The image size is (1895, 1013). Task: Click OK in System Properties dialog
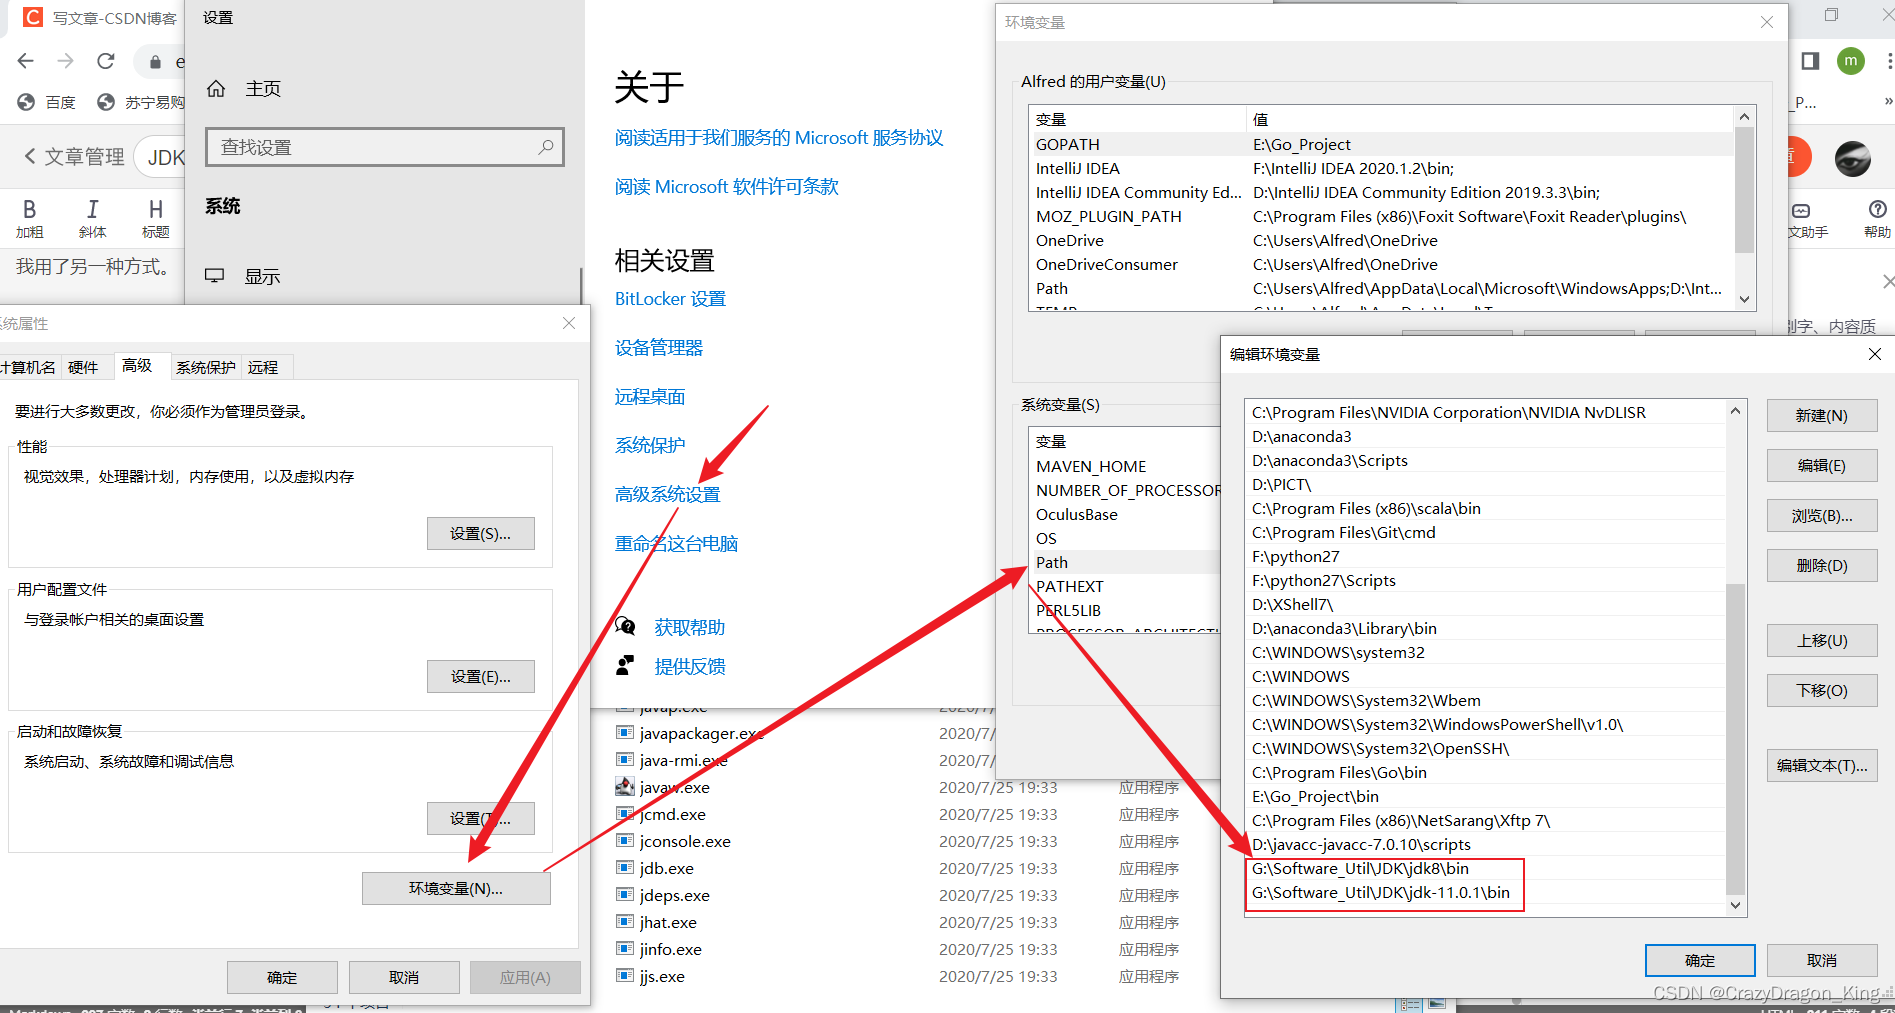pos(282,977)
